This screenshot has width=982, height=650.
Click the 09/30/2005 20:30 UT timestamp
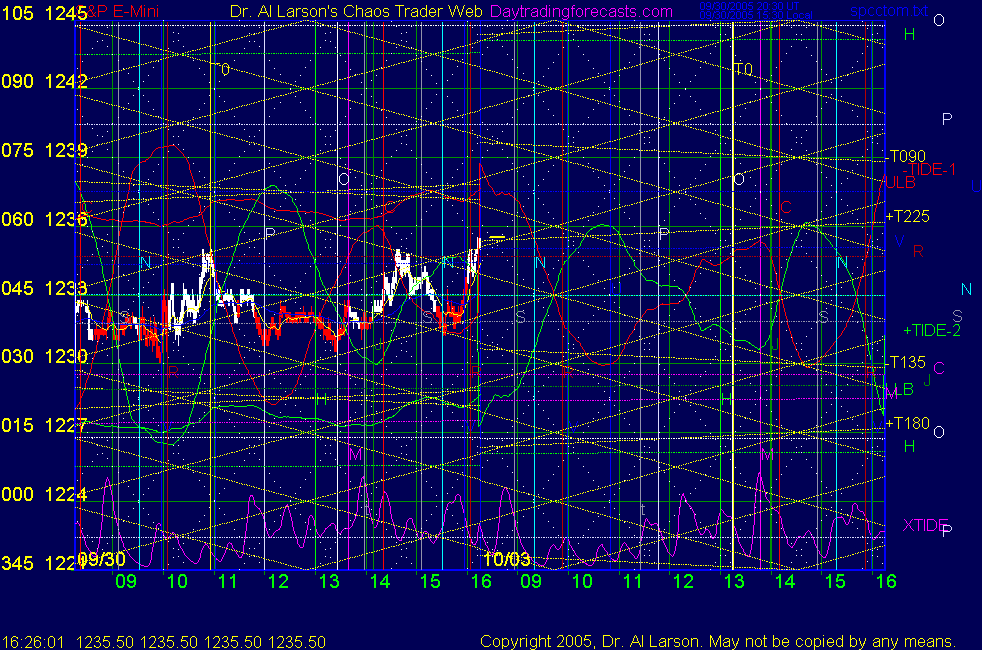[749, 6]
